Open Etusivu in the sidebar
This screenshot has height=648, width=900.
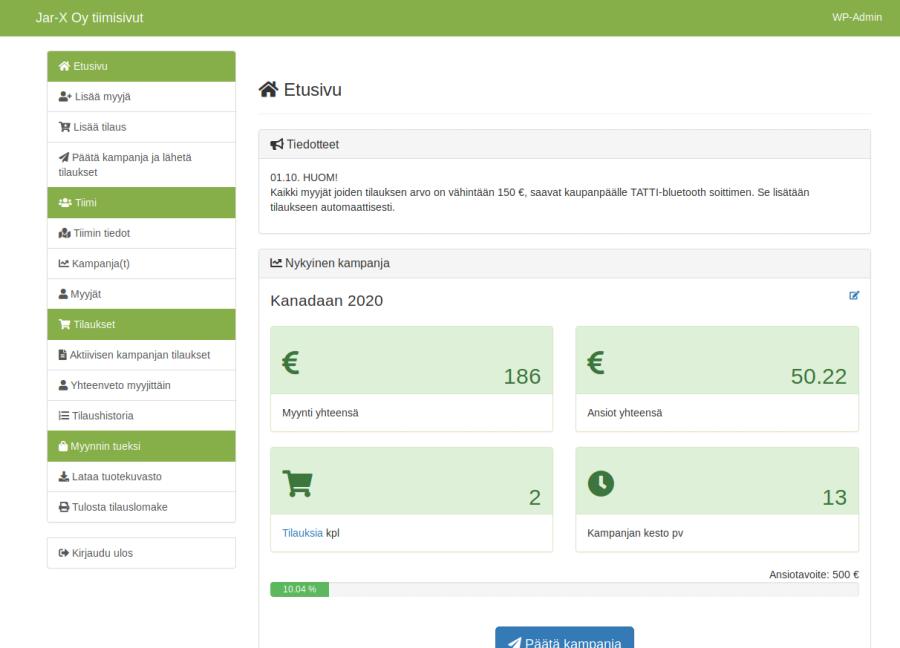pyautogui.click(x=141, y=66)
